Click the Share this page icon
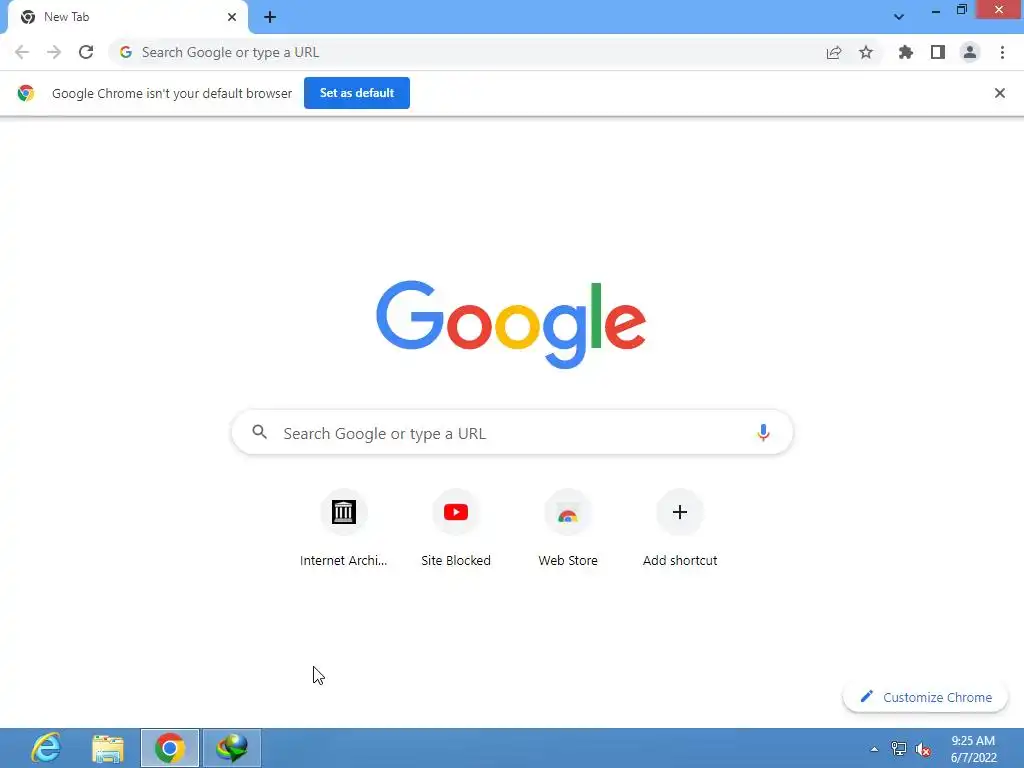1024x768 pixels. pyautogui.click(x=834, y=52)
